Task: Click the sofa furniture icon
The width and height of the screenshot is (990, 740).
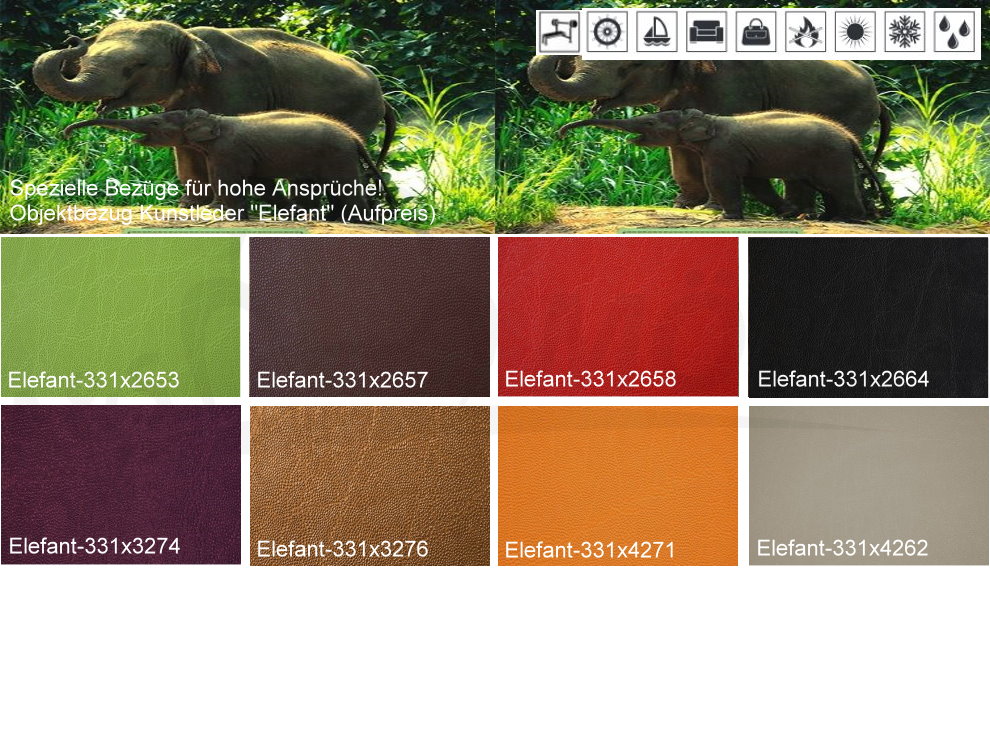Action: (x=706, y=32)
